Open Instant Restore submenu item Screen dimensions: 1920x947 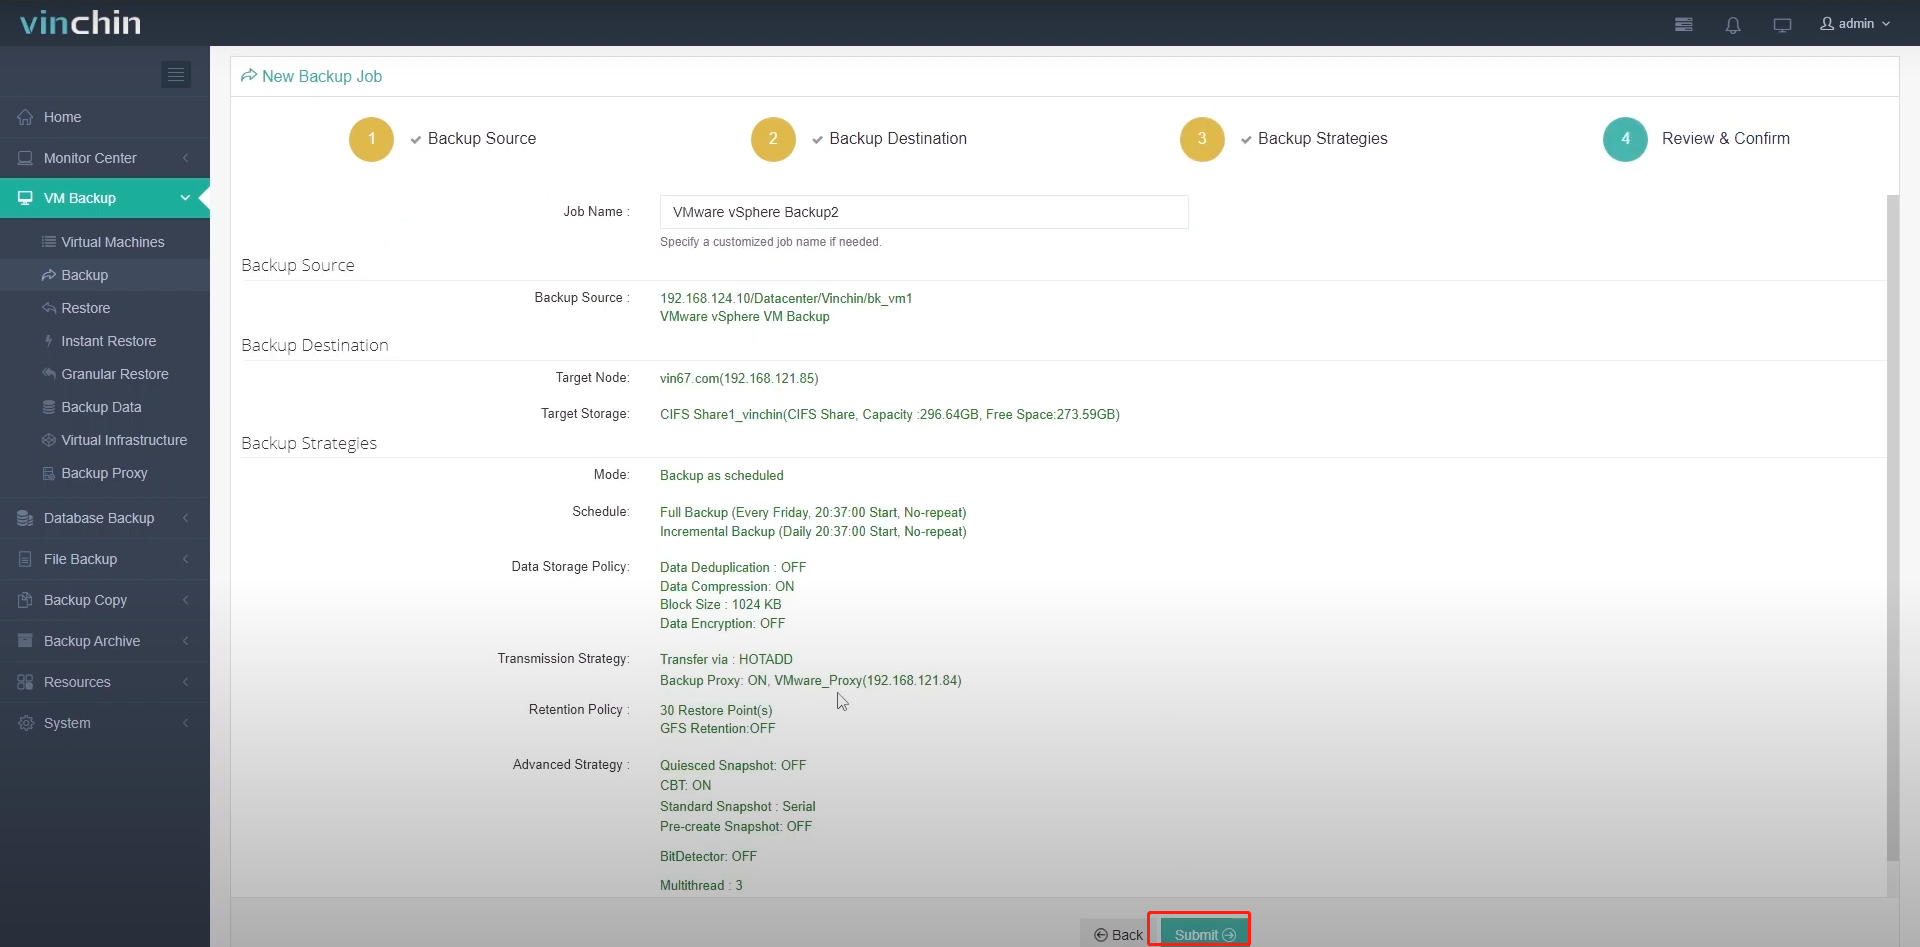(x=105, y=341)
